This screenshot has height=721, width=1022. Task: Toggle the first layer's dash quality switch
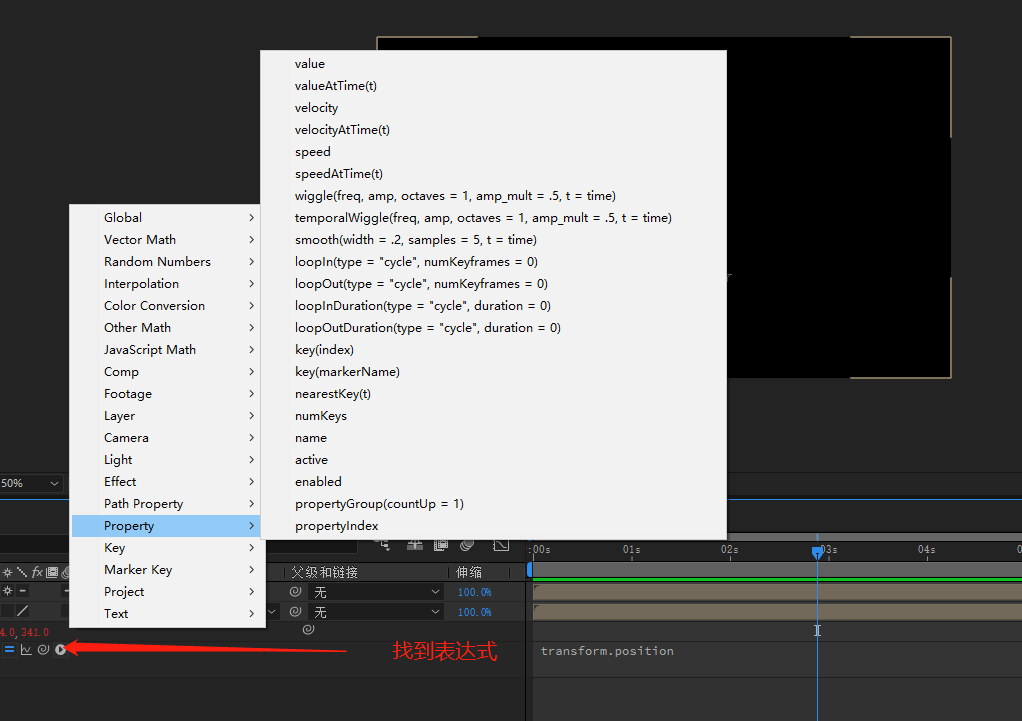pos(22,591)
